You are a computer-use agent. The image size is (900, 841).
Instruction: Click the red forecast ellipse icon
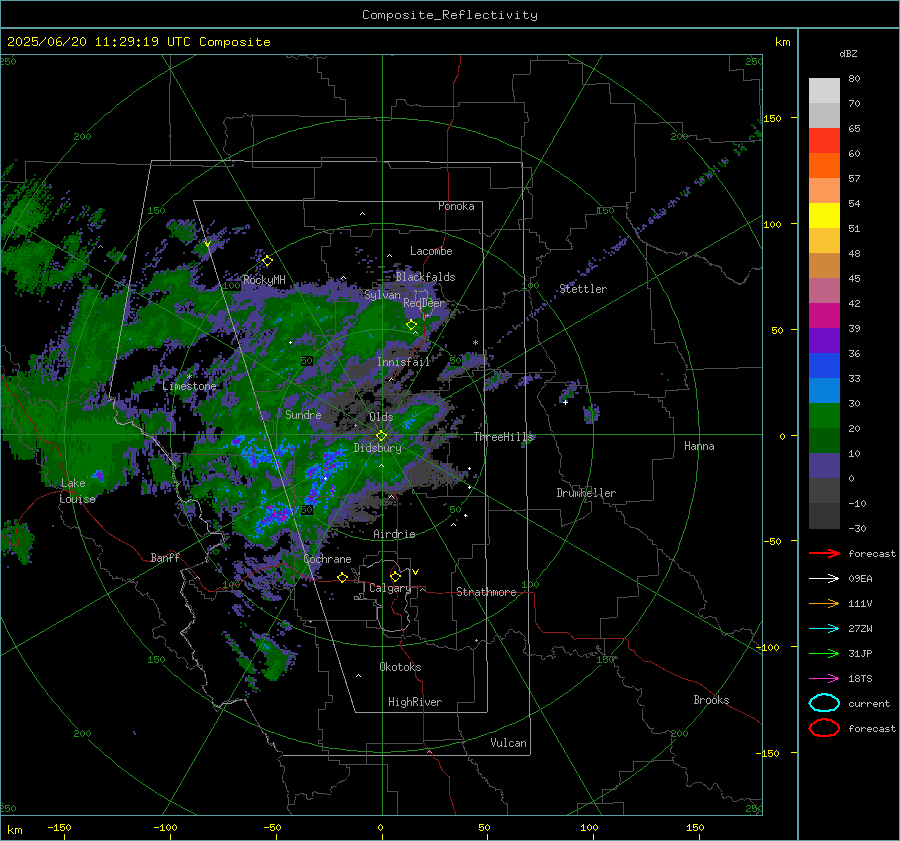[824, 728]
